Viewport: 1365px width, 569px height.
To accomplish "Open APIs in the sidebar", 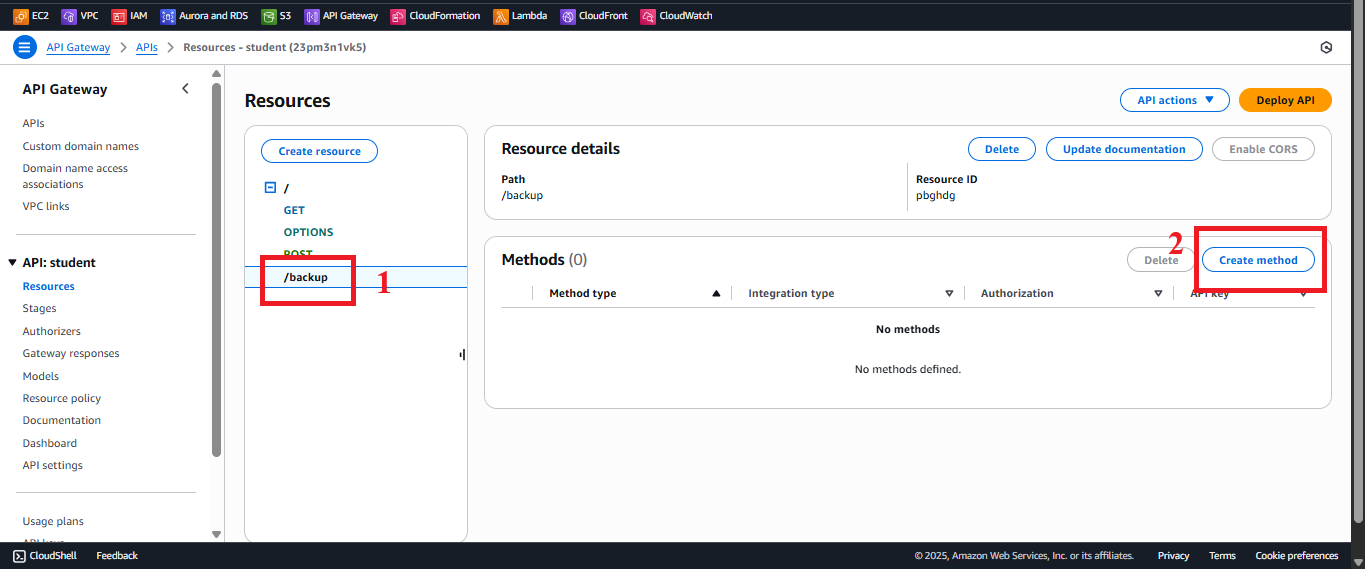I will coord(33,124).
